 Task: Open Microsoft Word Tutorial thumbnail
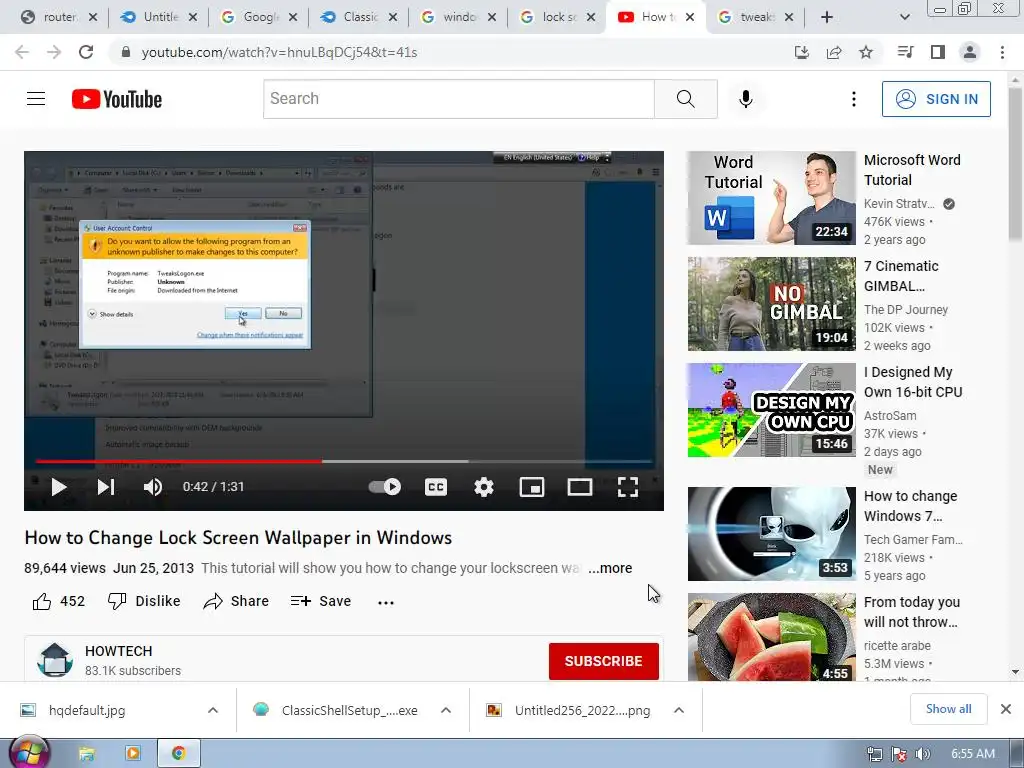(771, 198)
